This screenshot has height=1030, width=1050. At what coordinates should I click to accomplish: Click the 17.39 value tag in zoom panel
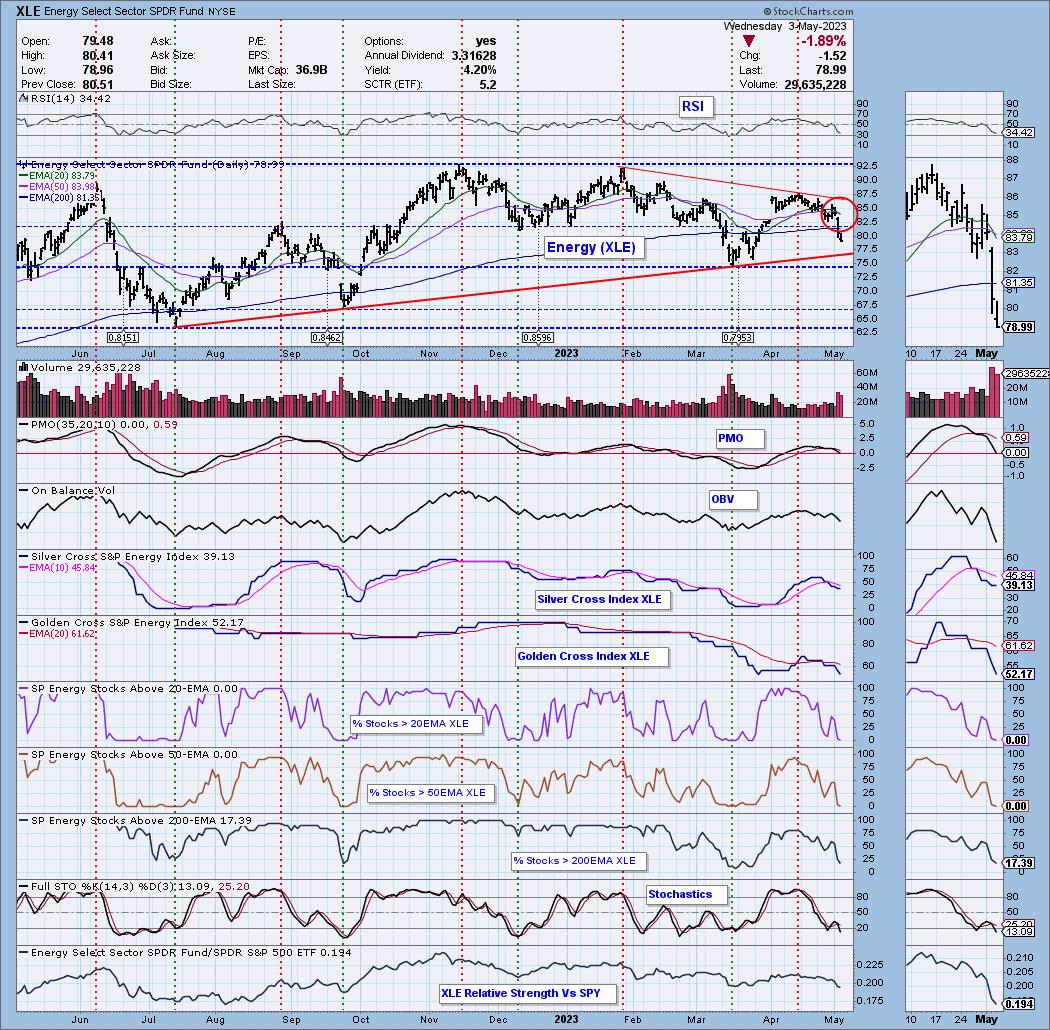[1020, 863]
